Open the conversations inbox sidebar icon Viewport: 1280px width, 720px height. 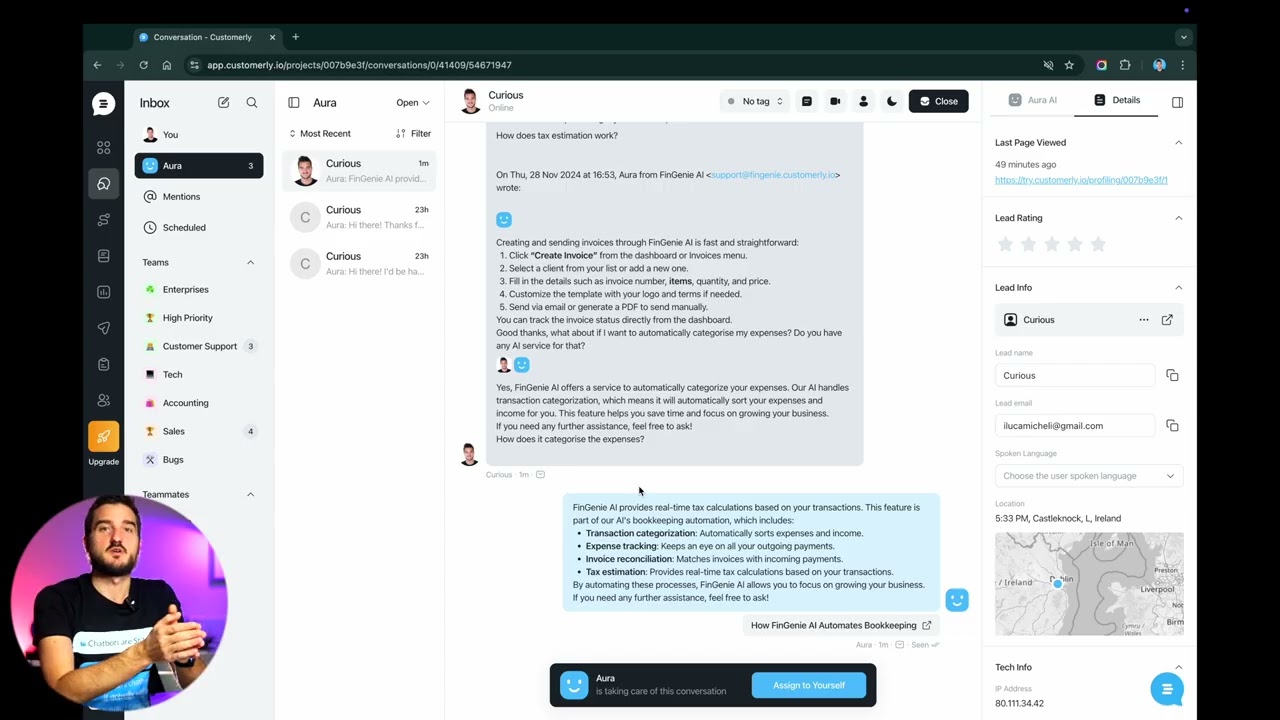pos(103,183)
